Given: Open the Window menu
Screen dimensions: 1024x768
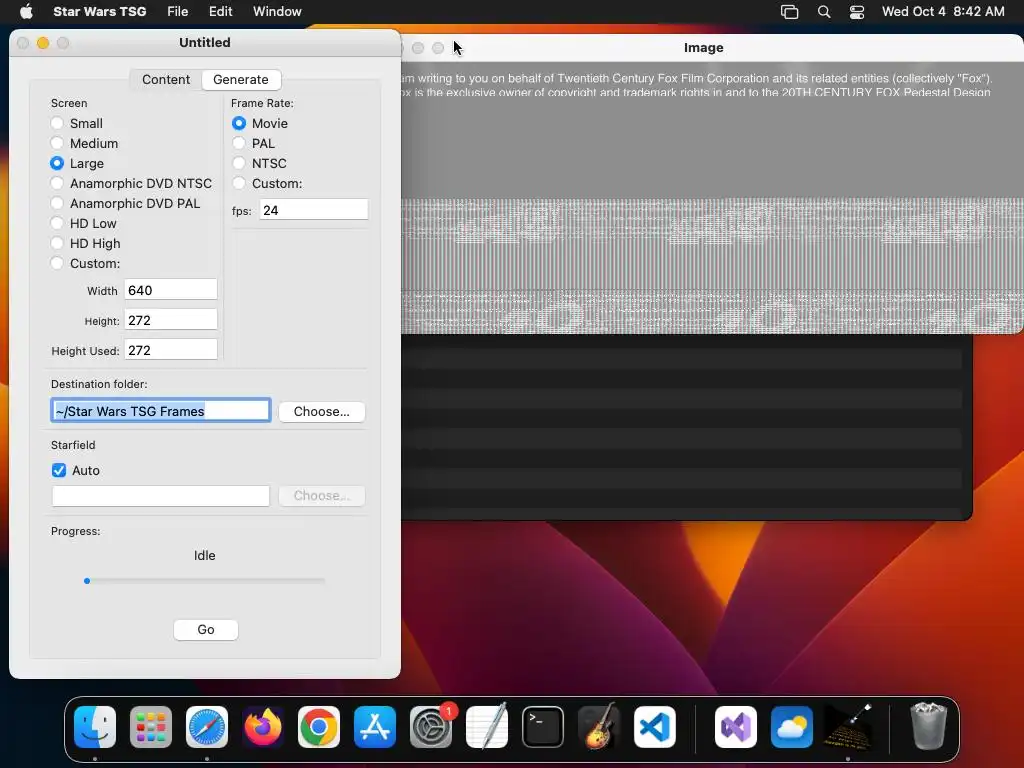Looking at the screenshot, I should [278, 11].
